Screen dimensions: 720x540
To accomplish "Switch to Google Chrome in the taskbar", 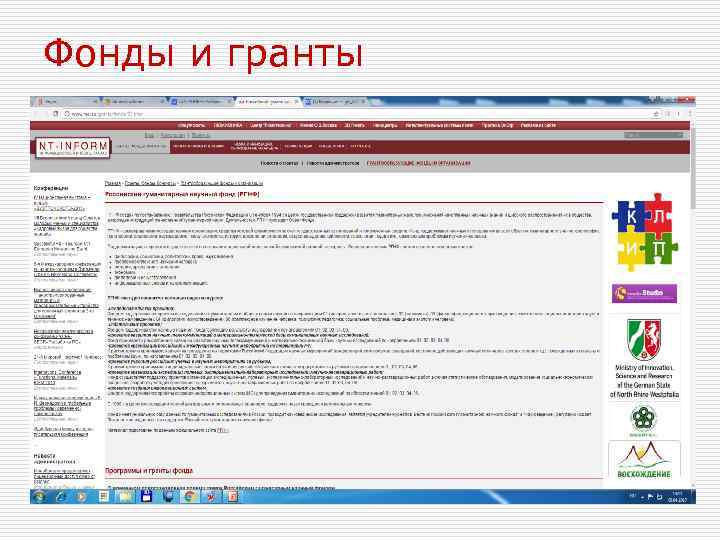I will (190, 496).
